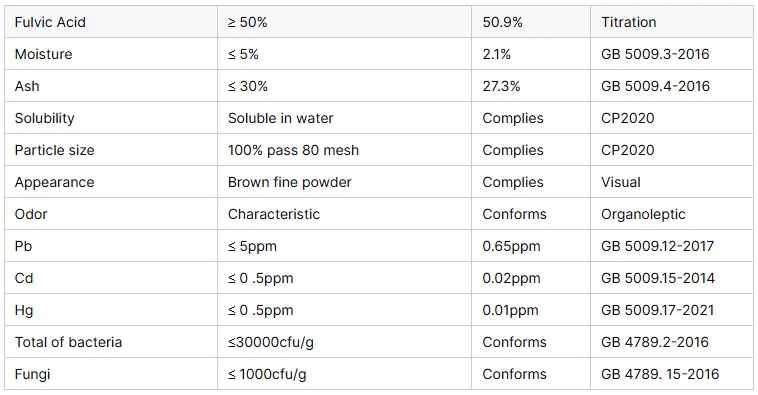Select the Organoleptic method cell
Screen dimensions: 758x395
click(643, 214)
